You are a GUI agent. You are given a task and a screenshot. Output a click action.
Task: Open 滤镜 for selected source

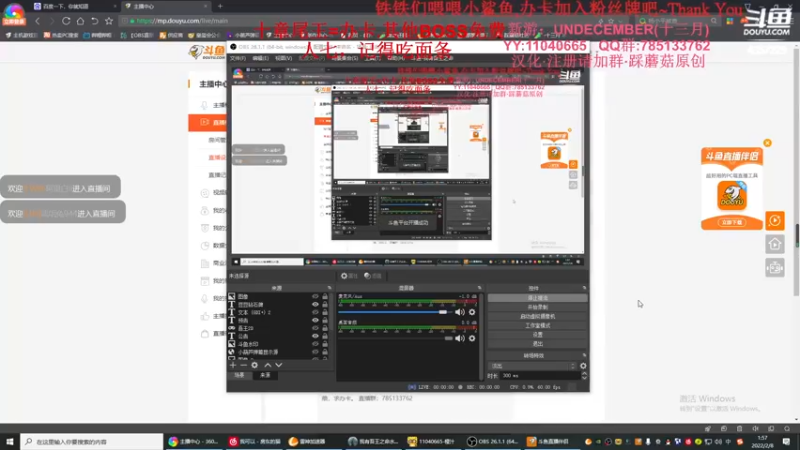pos(373,276)
